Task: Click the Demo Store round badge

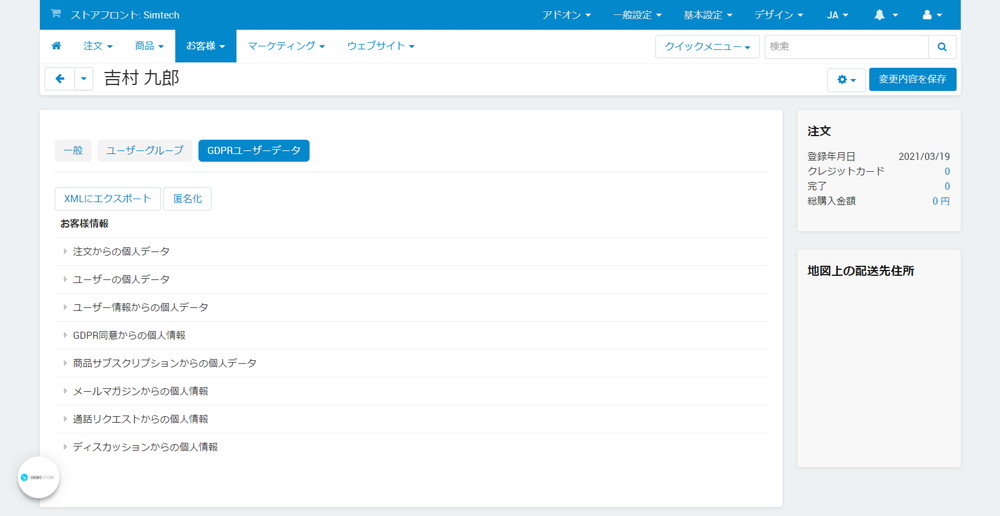Action: pos(38,477)
